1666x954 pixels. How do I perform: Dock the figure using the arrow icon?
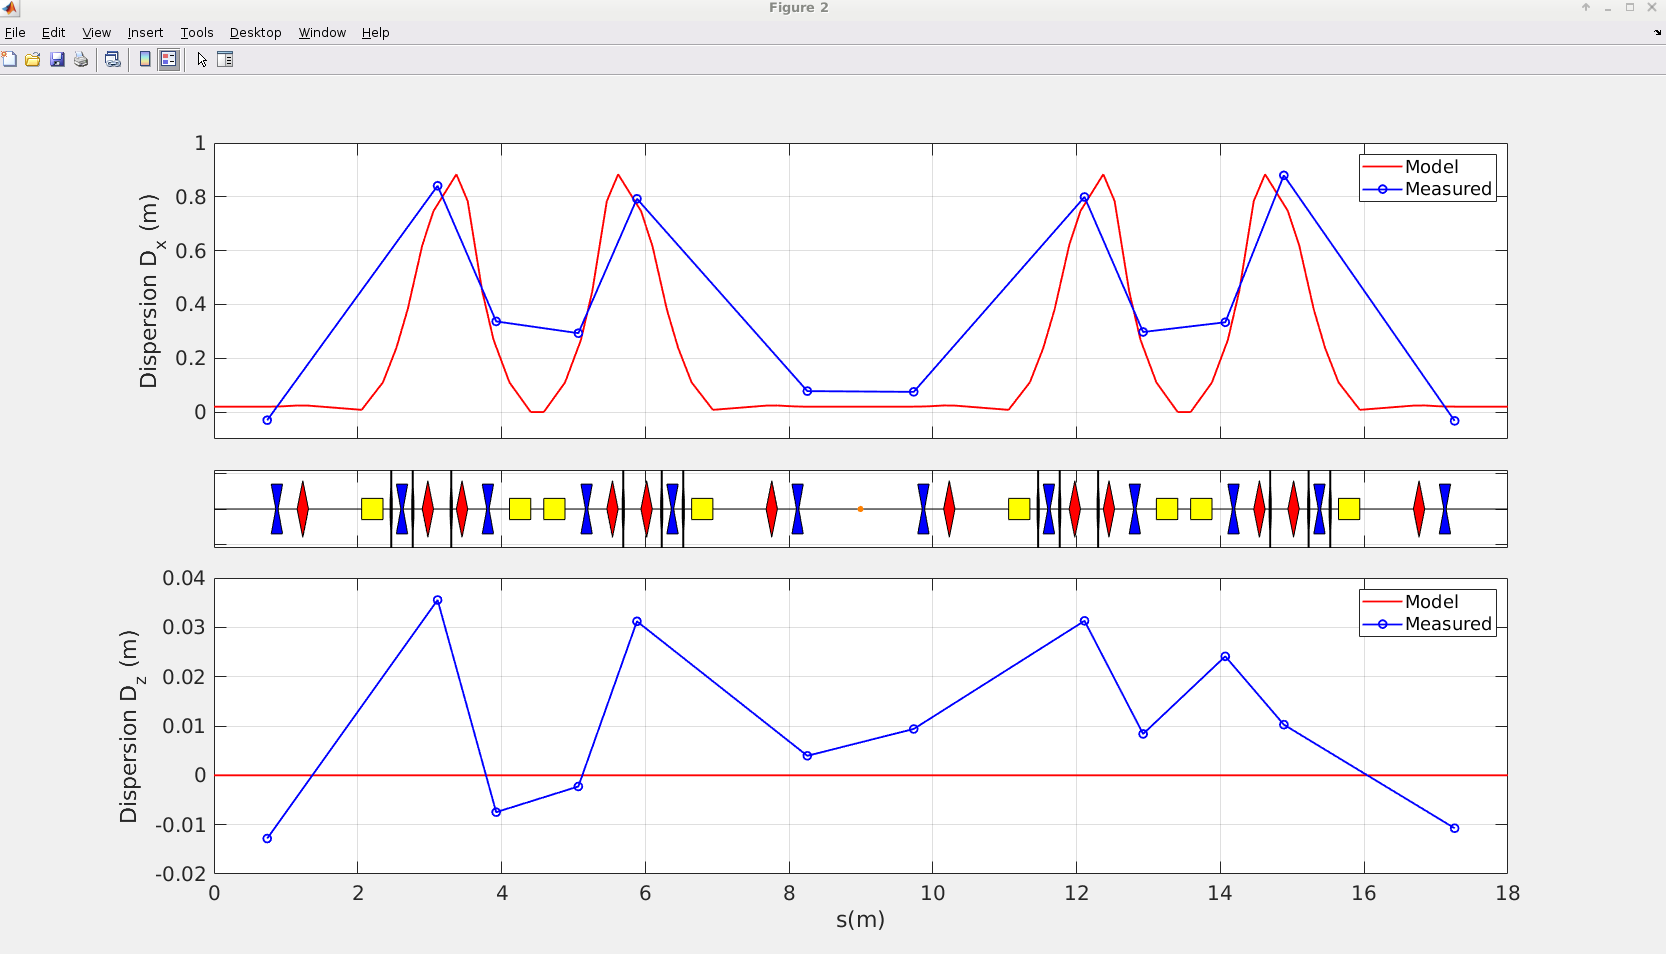(x=1657, y=33)
